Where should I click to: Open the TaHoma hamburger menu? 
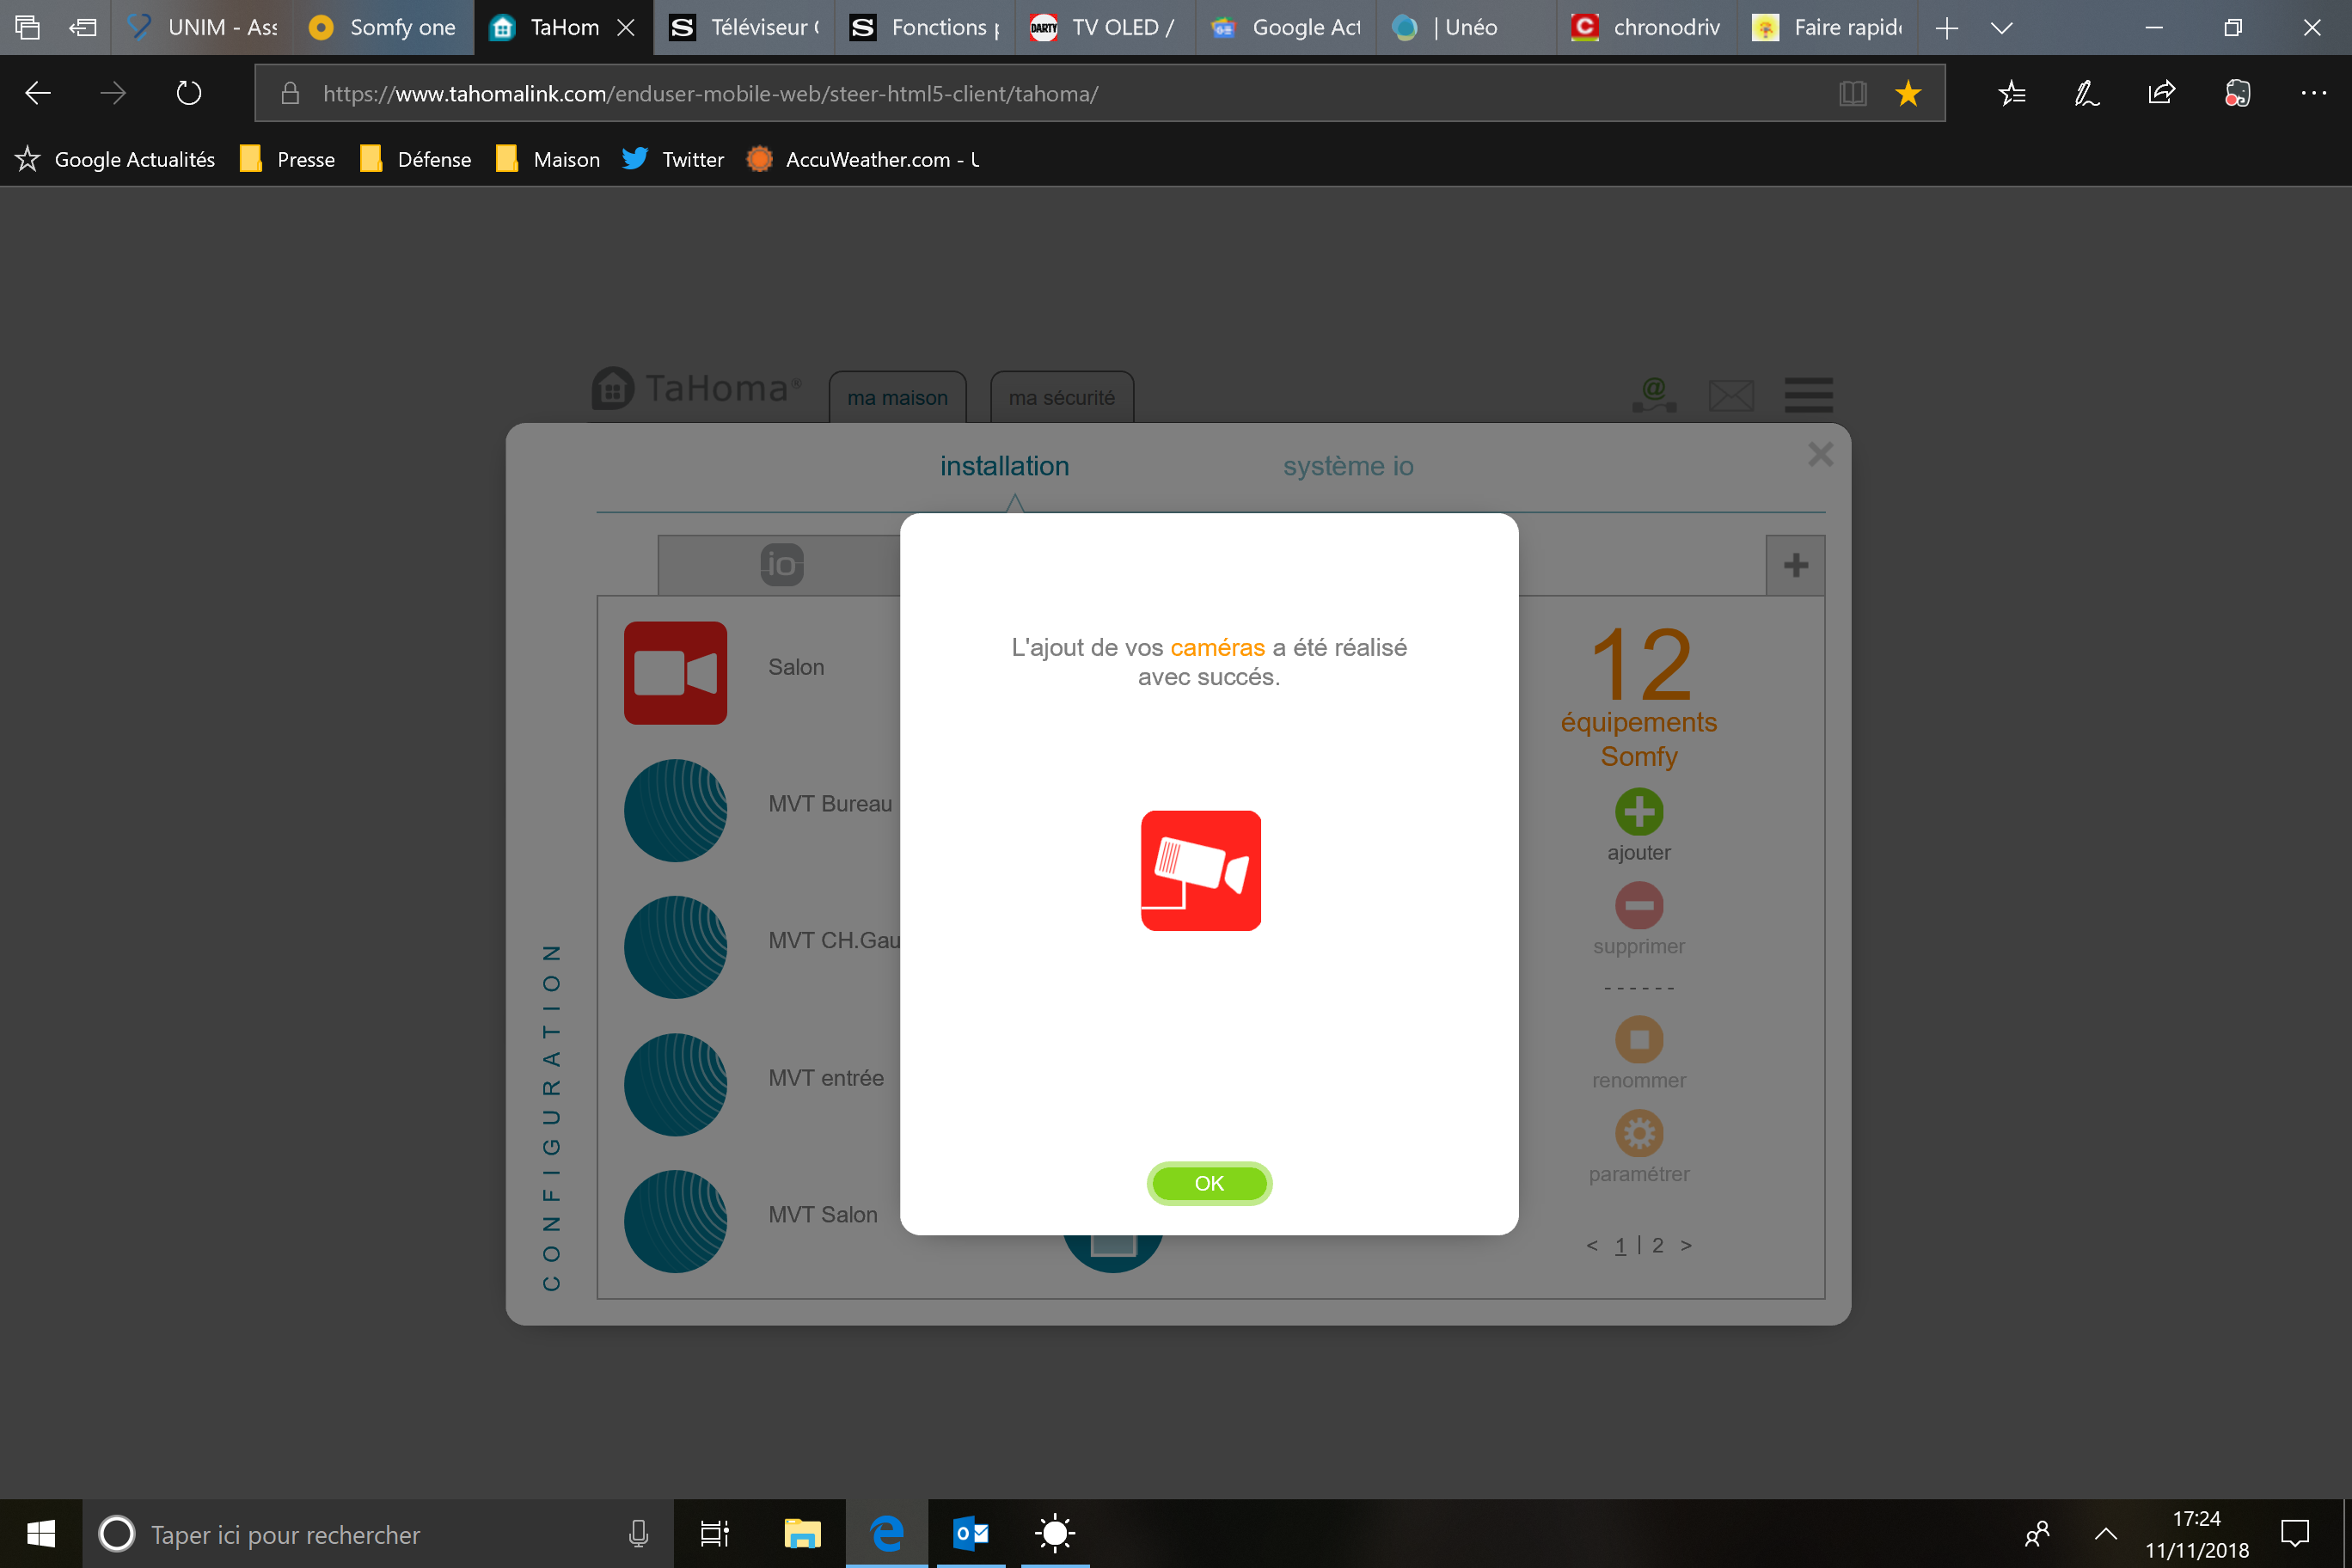coord(1808,395)
